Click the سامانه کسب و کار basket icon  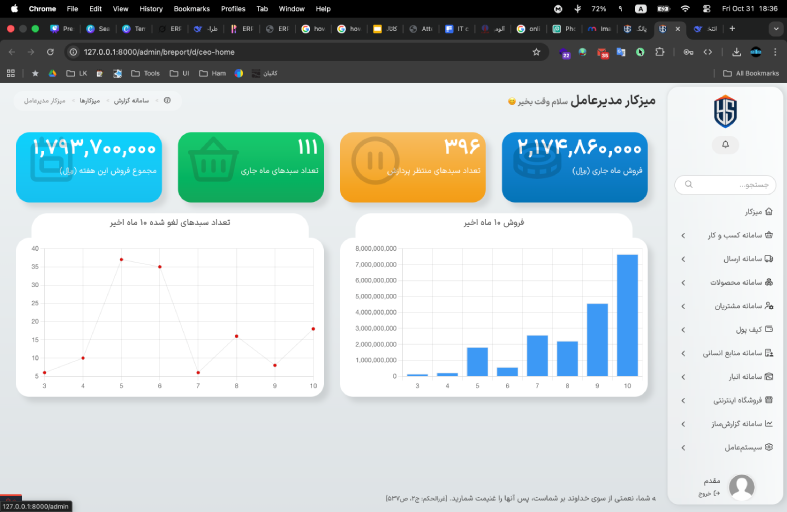point(768,235)
